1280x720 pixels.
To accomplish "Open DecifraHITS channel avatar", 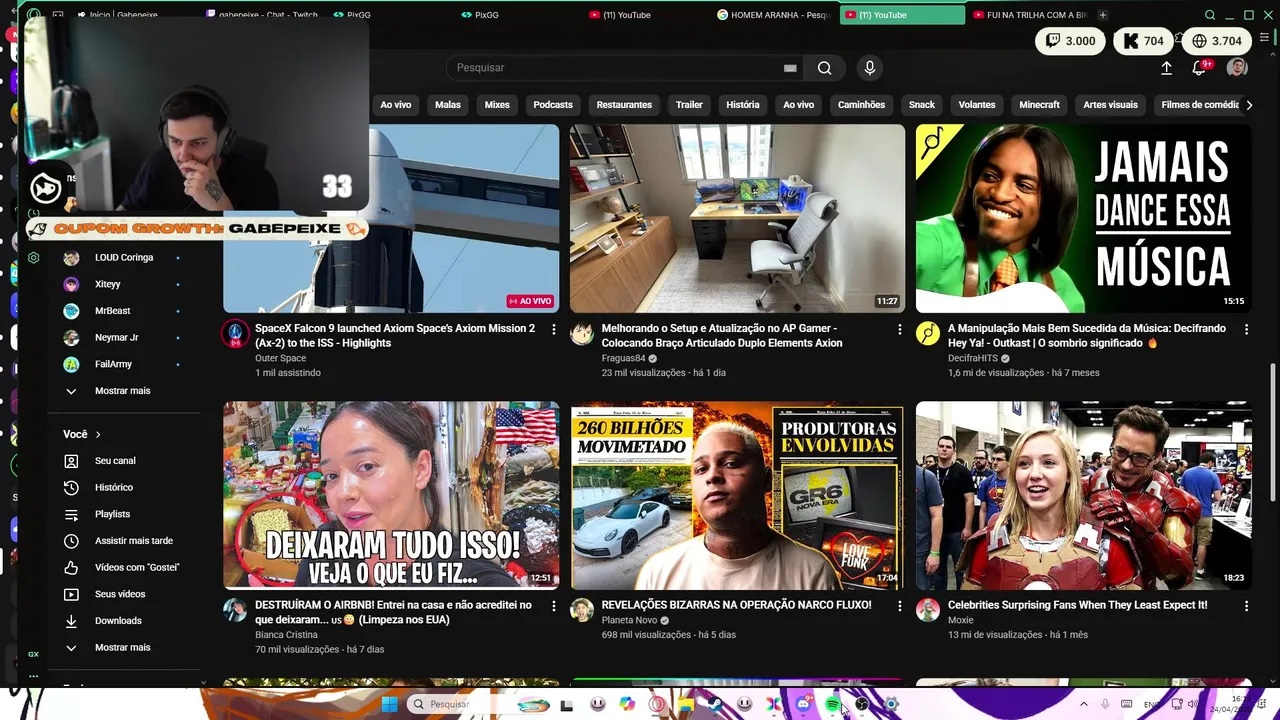I will pyautogui.click(x=928, y=334).
